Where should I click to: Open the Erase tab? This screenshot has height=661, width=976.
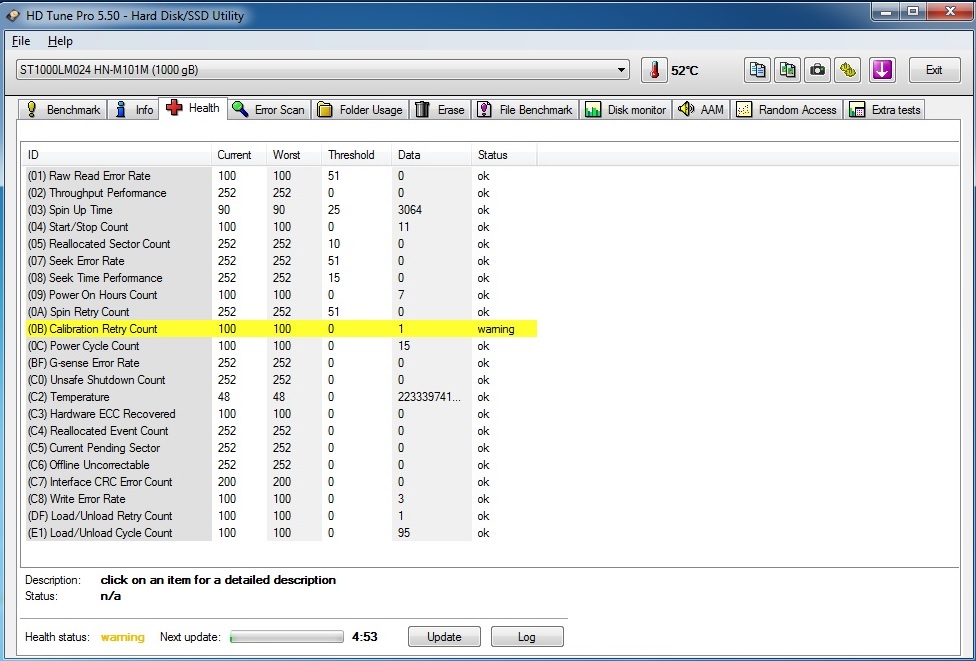pyautogui.click(x=439, y=110)
